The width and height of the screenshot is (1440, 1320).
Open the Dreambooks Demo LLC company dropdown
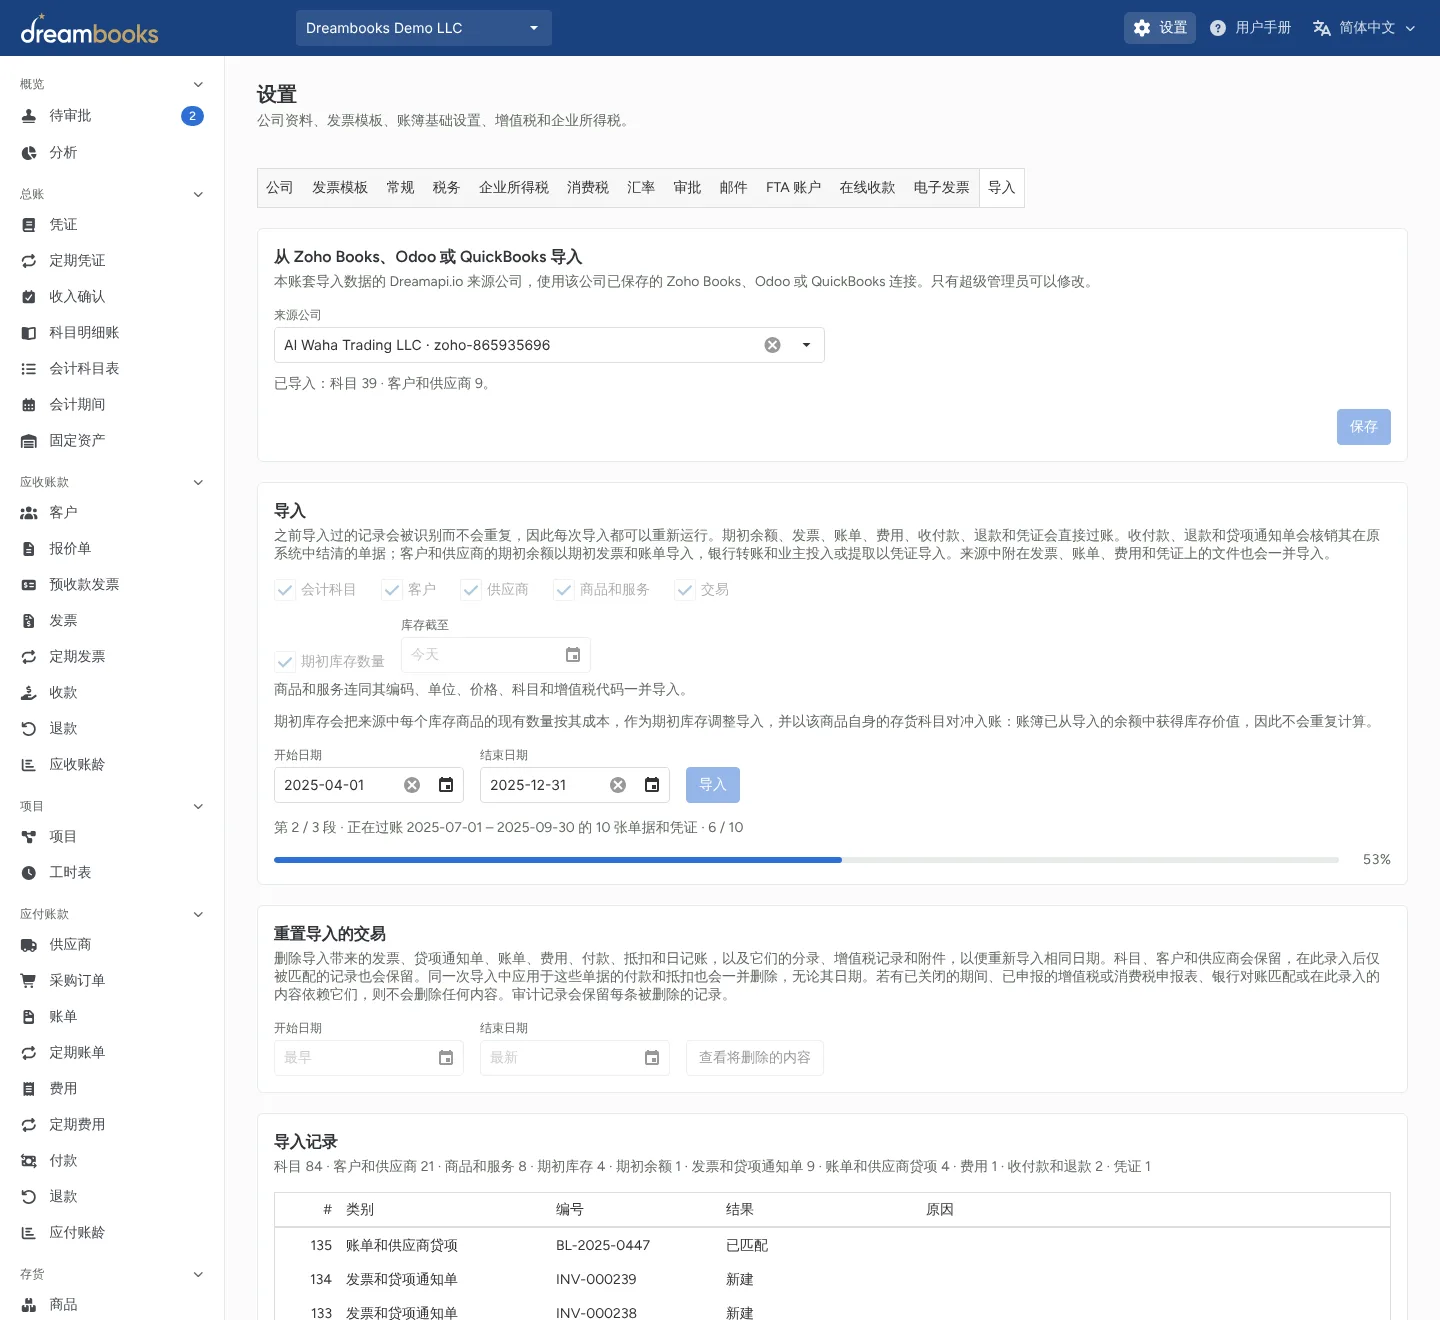(424, 28)
